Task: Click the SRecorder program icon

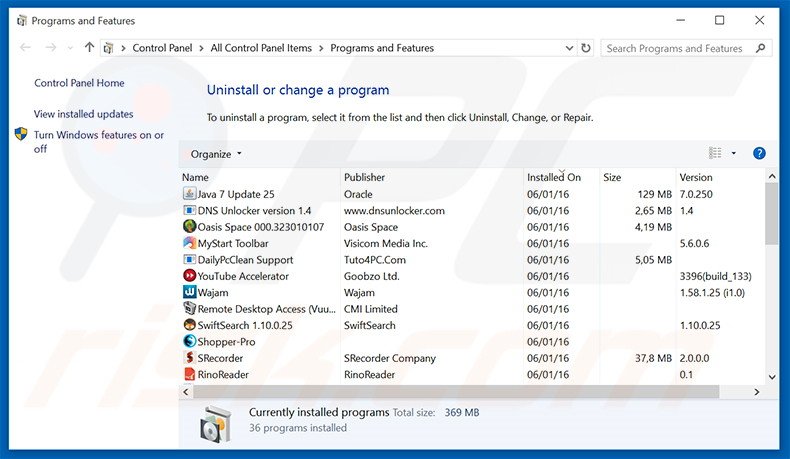Action: tap(189, 358)
